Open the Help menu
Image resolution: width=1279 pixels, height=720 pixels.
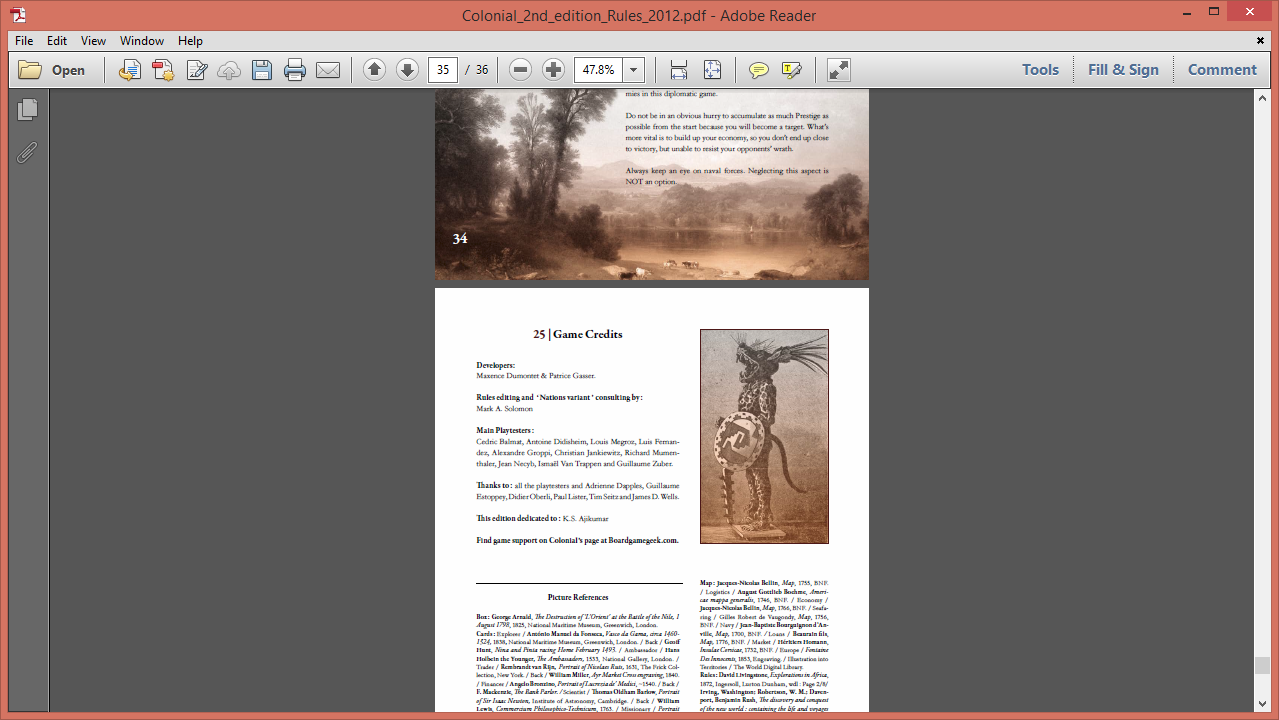(x=190, y=41)
